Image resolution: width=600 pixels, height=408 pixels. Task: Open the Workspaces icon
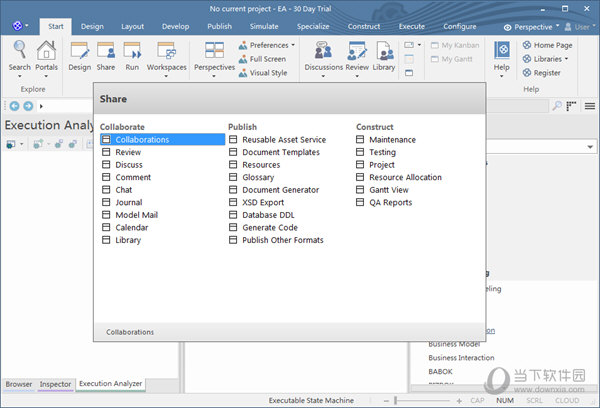[x=166, y=50]
